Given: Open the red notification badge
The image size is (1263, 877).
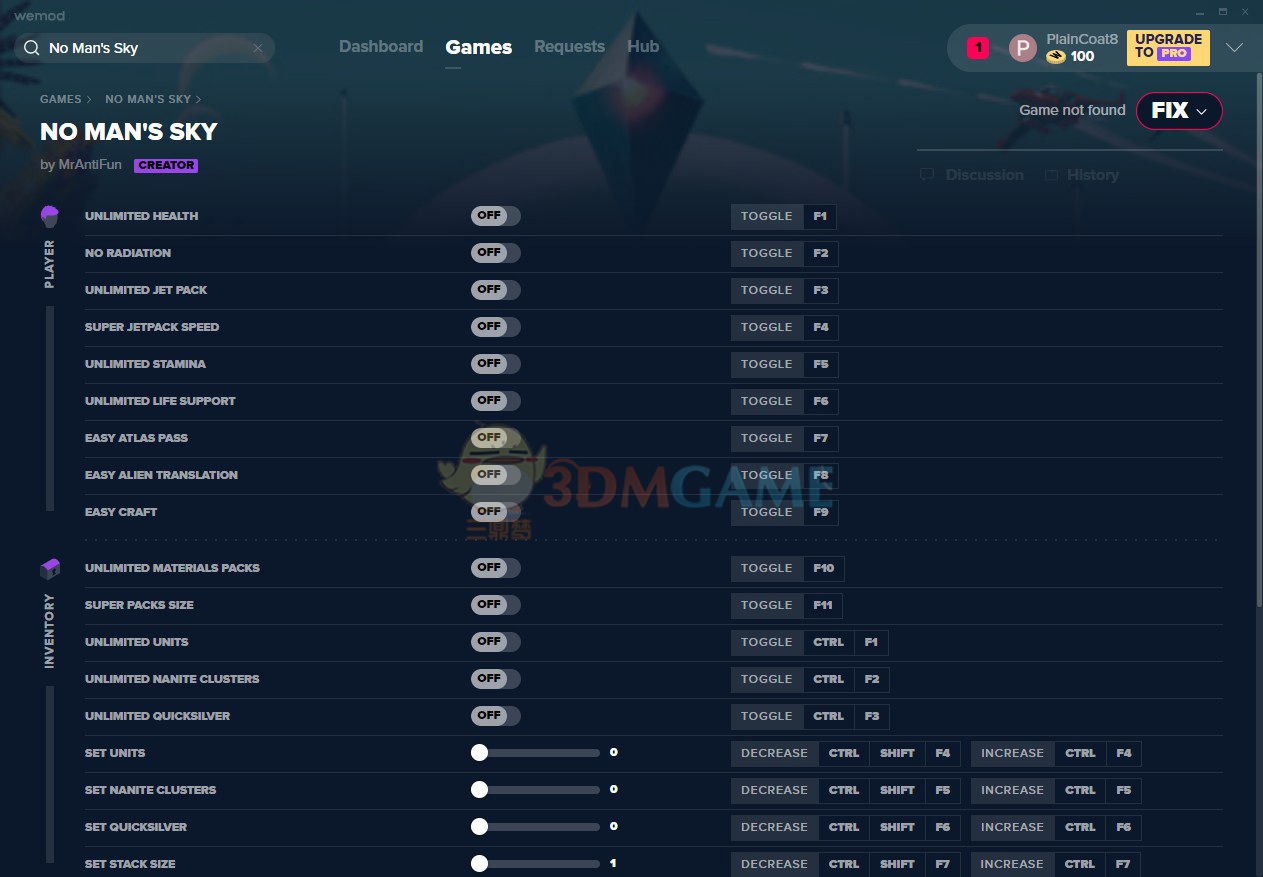Looking at the screenshot, I should click(x=978, y=47).
